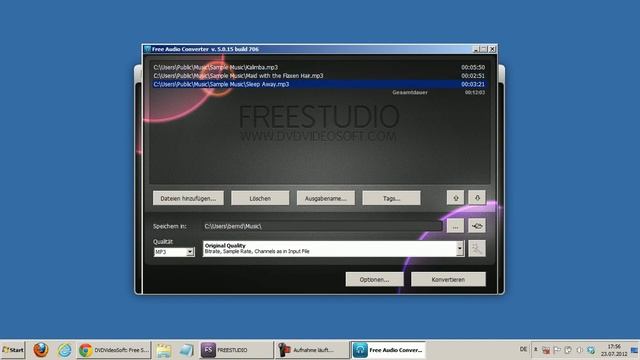Switch to the Aufnahme läuft taskbar window
This screenshot has width=640, height=360.
click(x=312, y=350)
